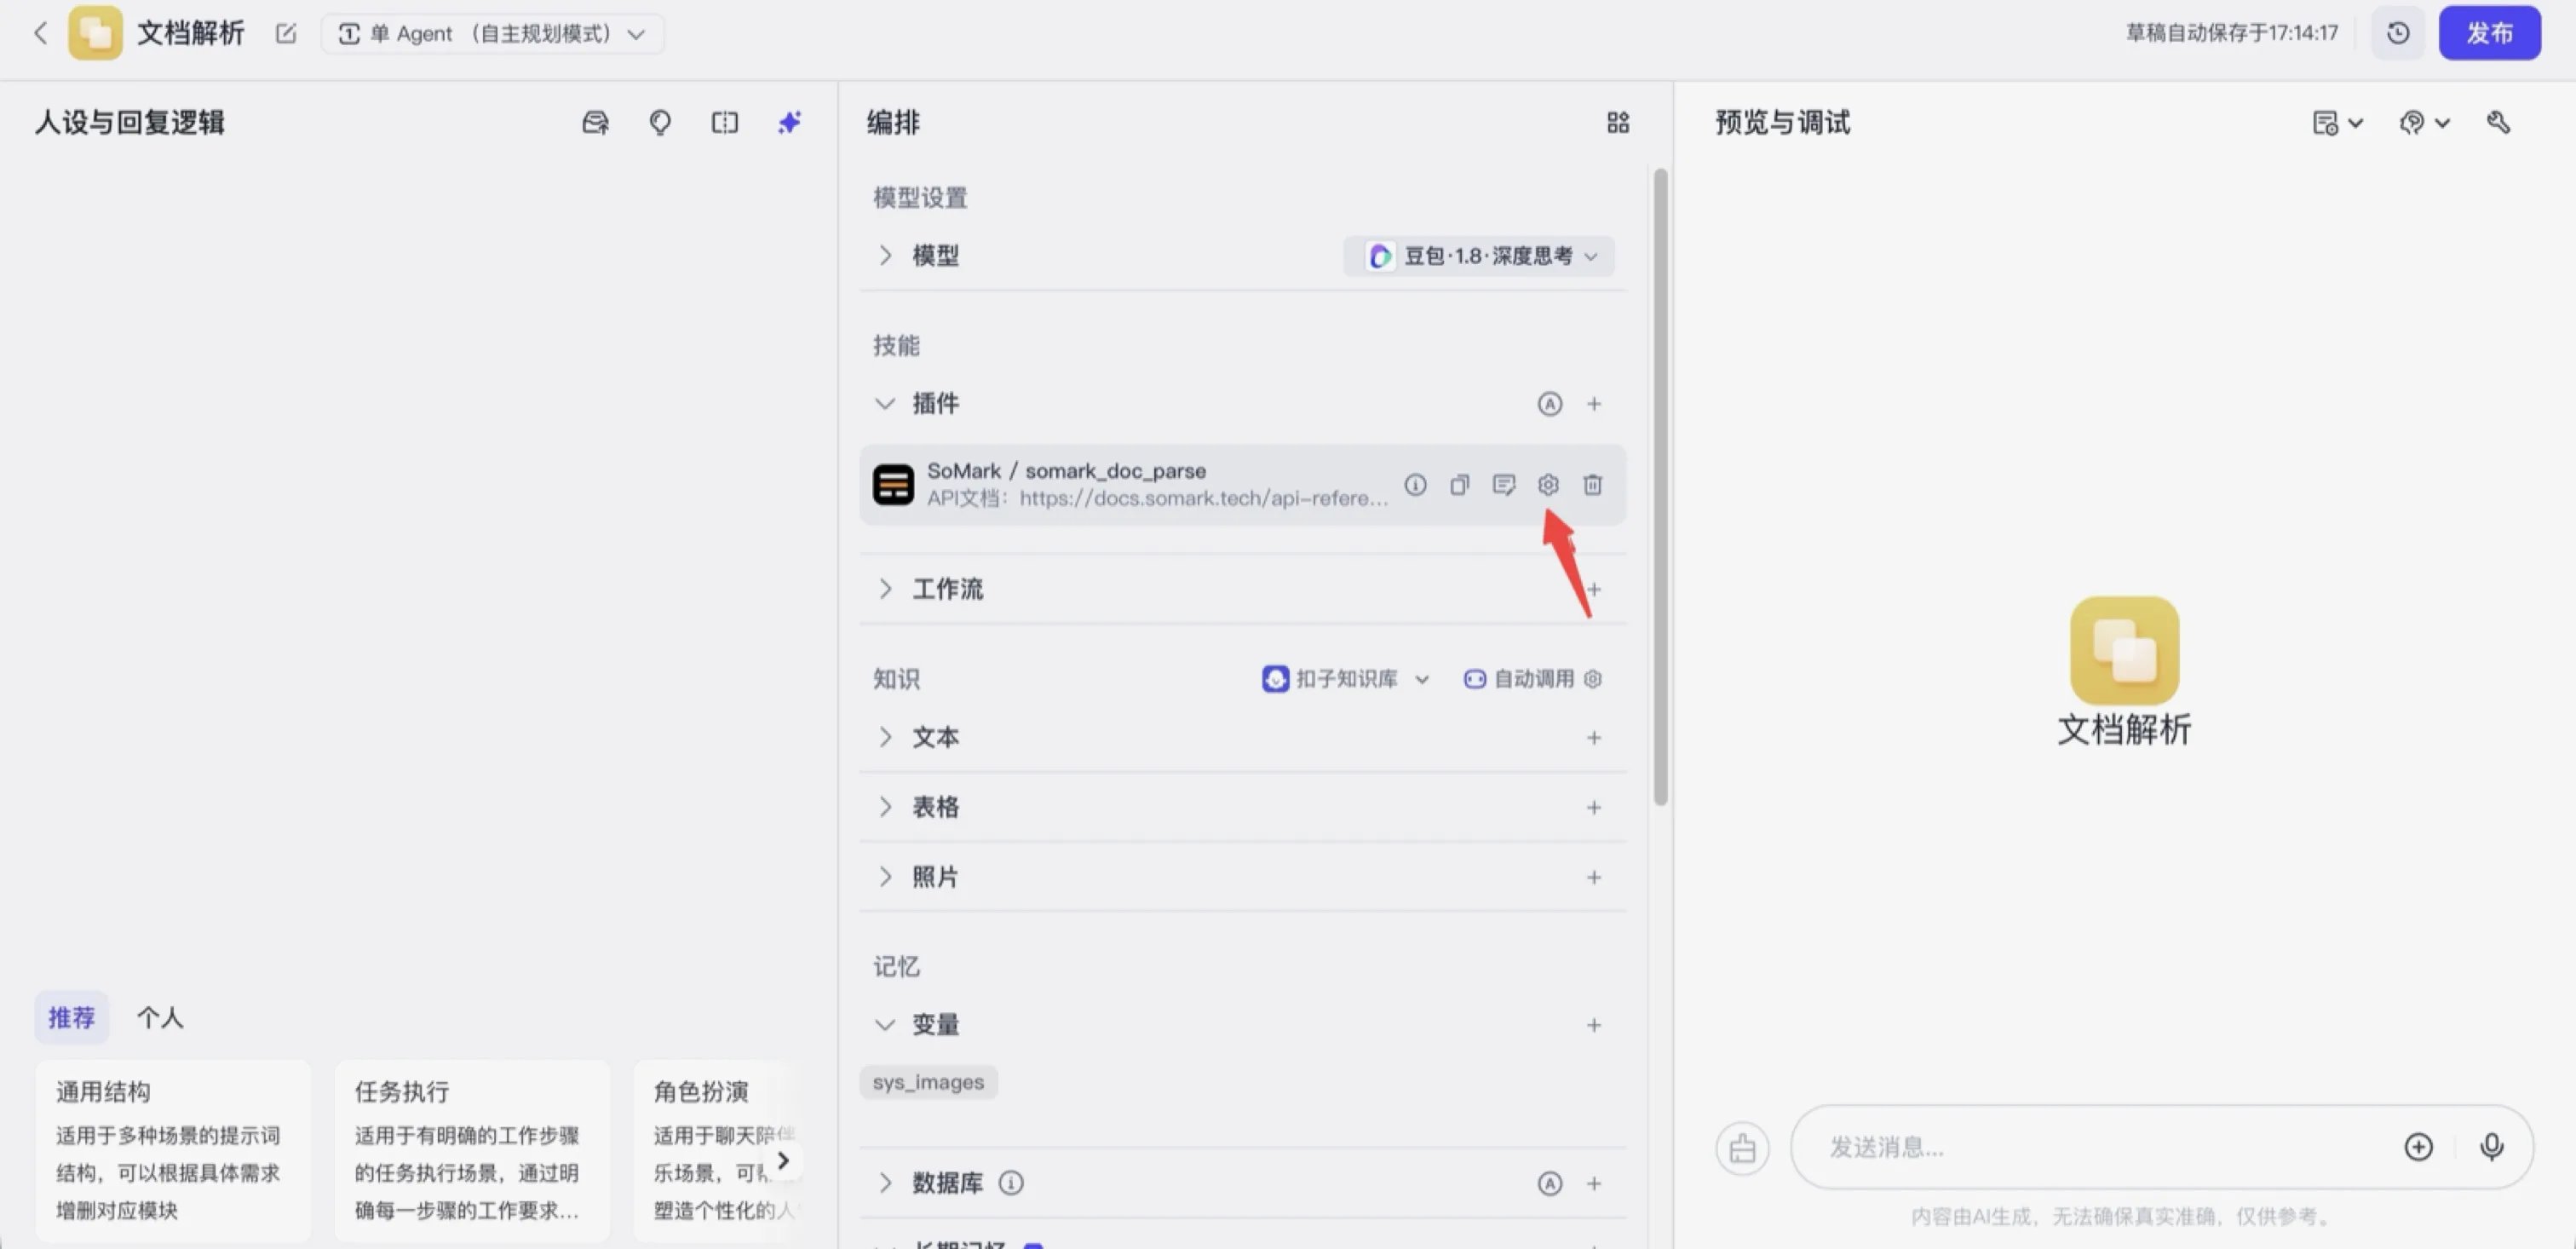Screen dimensions: 2576x1249
Task: Open the 豆包·1.8·深度思考 model dropdown
Action: pos(1478,256)
